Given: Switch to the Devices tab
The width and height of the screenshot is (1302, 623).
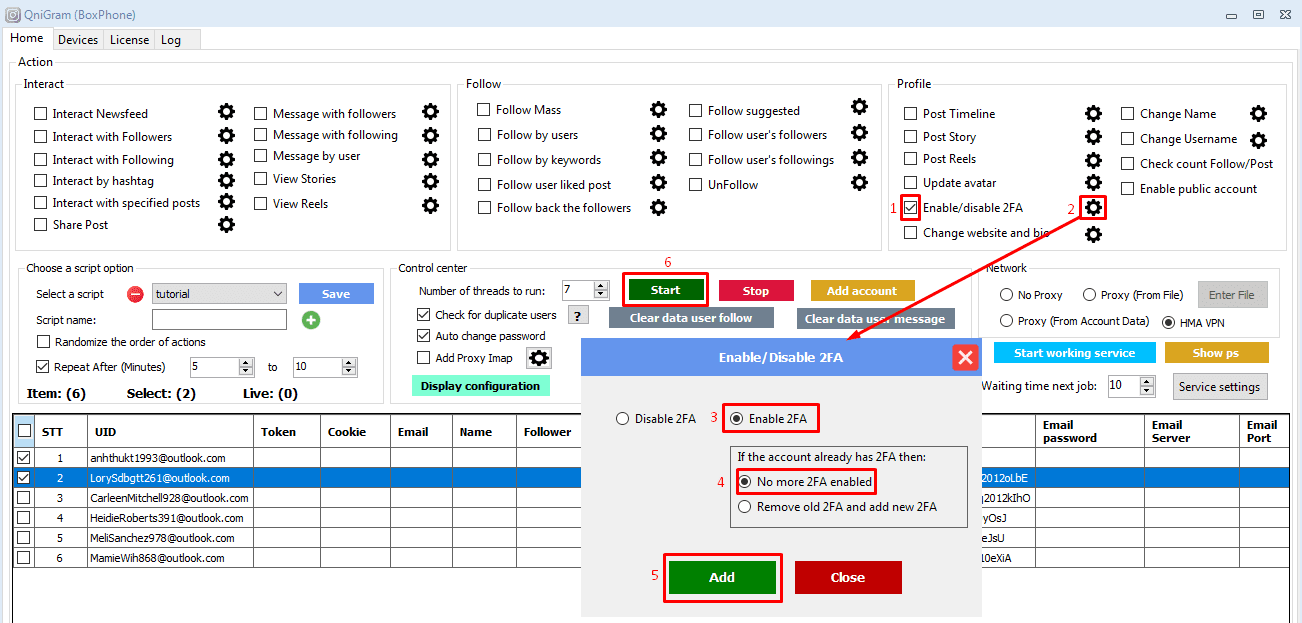Looking at the screenshot, I should (78, 40).
